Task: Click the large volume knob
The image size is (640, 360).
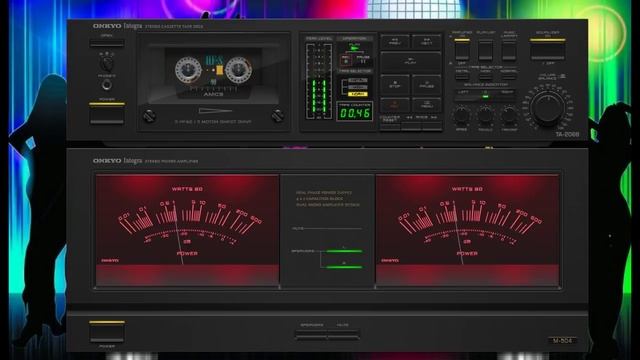Action: [x=547, y=107]
